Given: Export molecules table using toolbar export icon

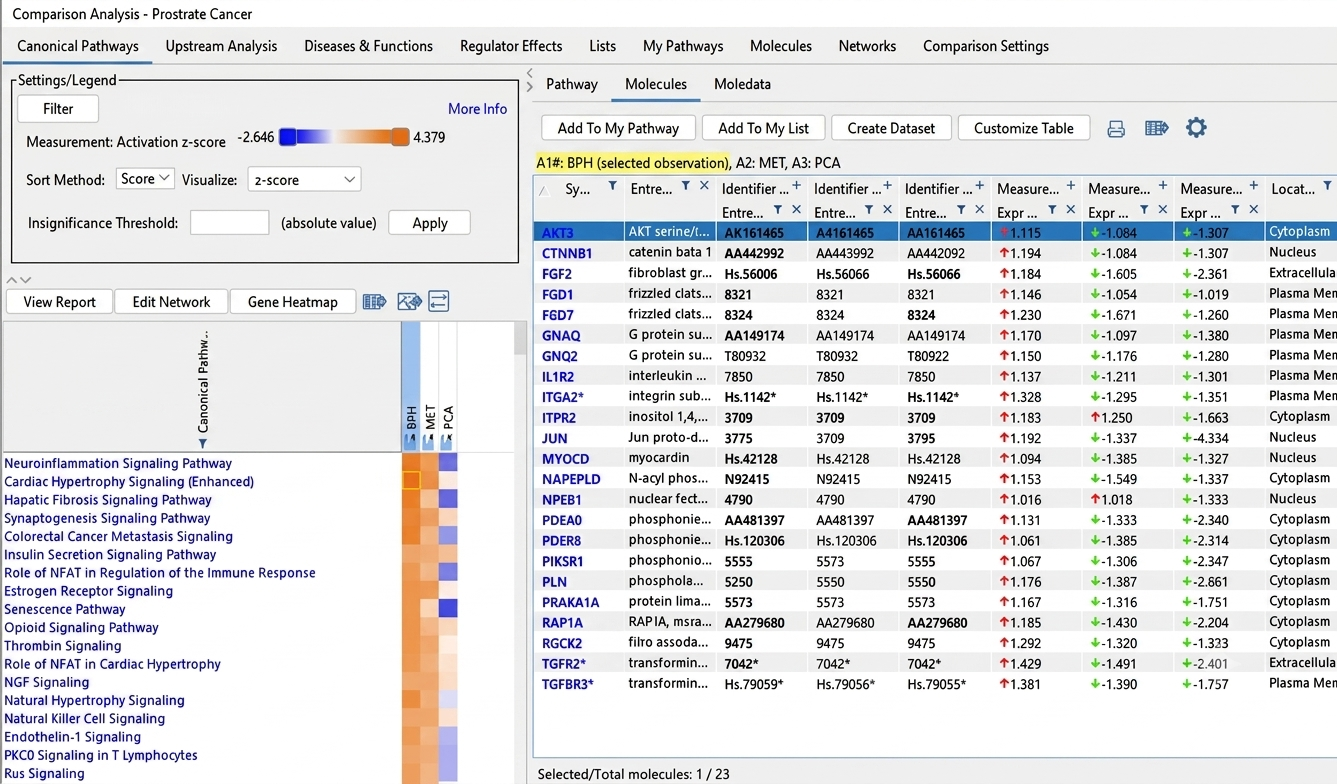Looking at the screenshot, I should coord(1157,128).
